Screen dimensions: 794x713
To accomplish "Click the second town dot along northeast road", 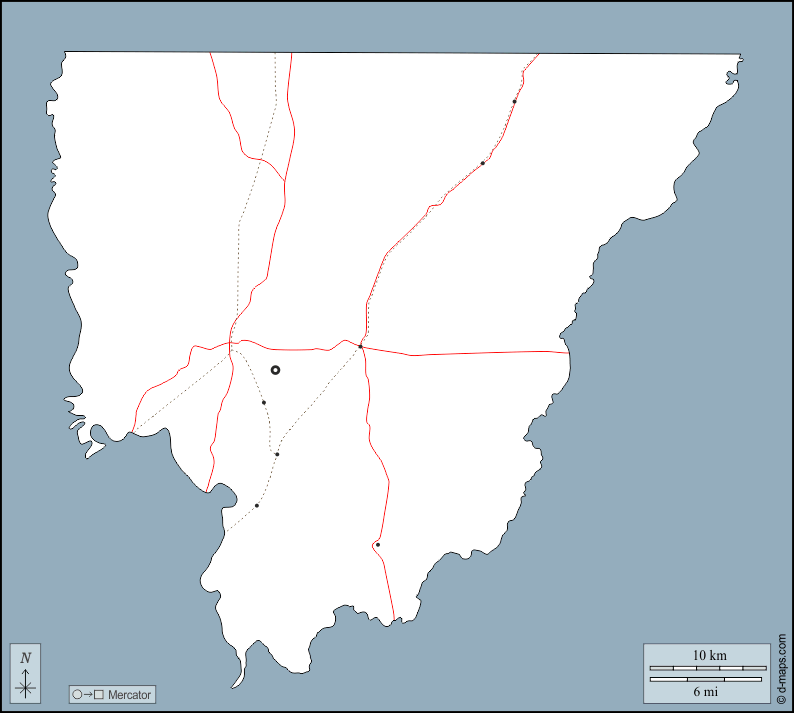I will pos(483,163).
